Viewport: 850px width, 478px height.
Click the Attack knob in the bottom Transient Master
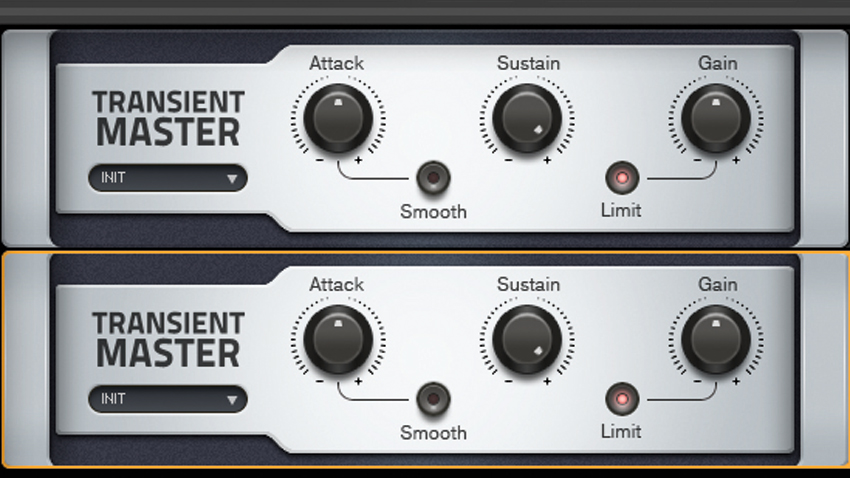coord(338,339)
